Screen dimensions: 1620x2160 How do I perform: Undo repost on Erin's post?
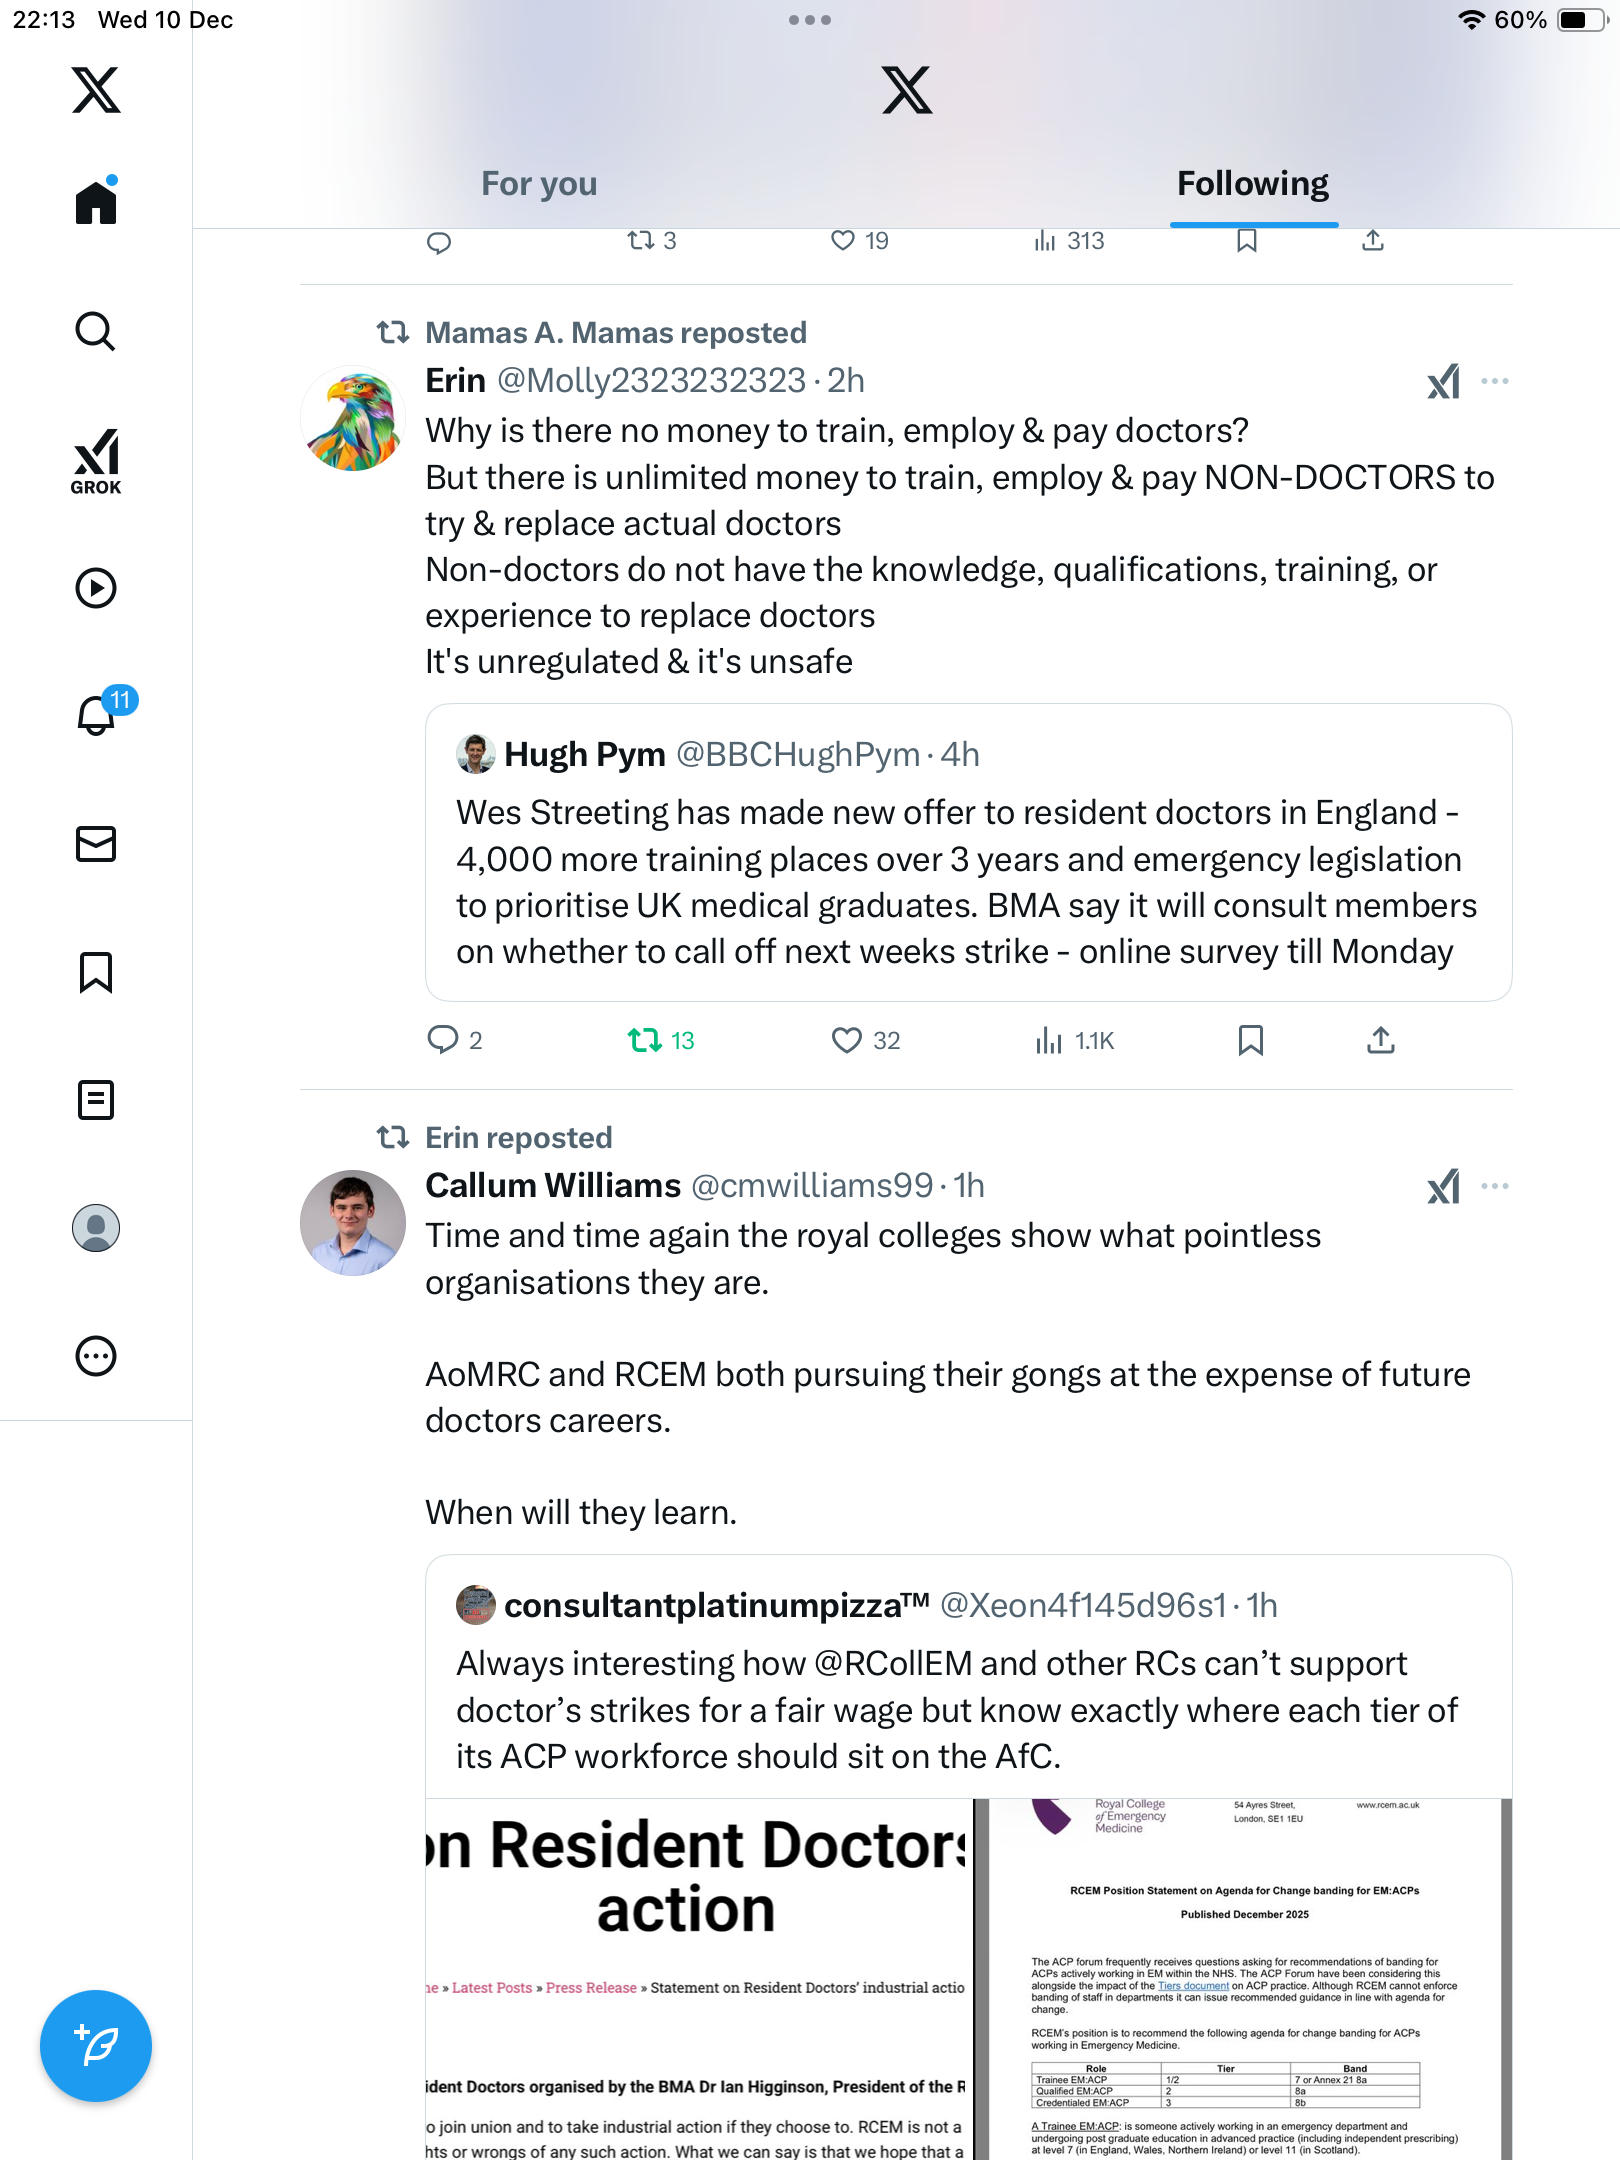coord(645,1041)
